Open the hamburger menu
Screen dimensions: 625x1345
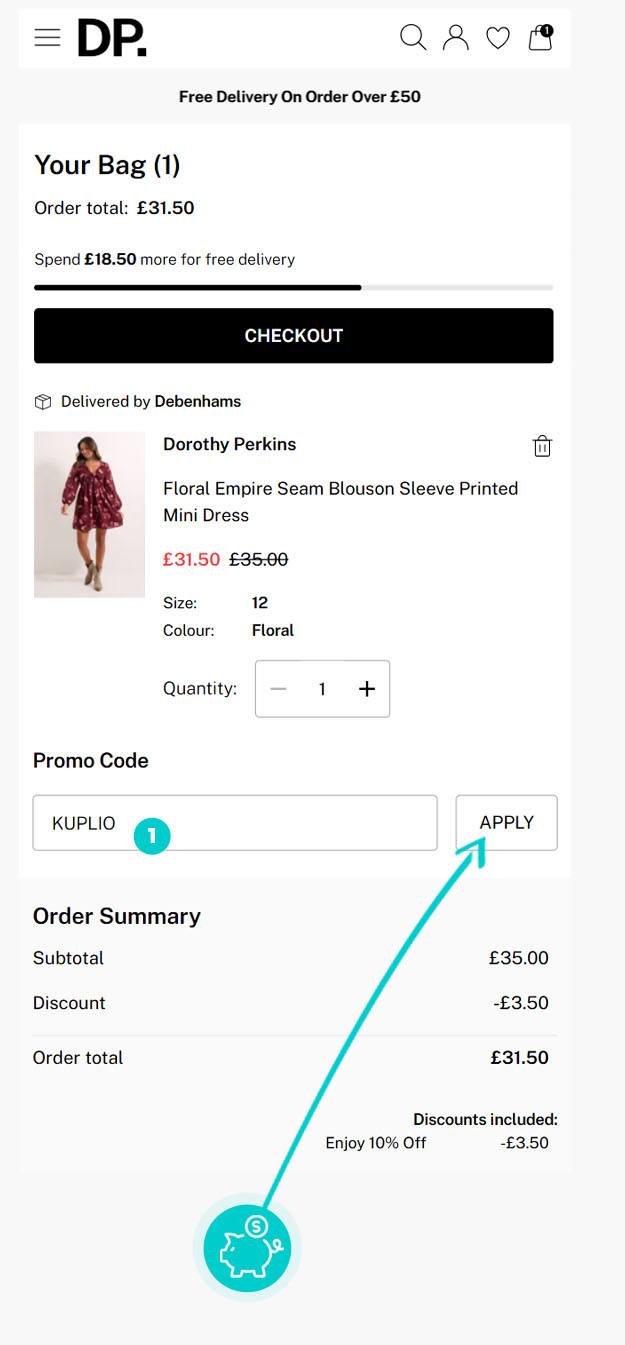pos(47,38)
